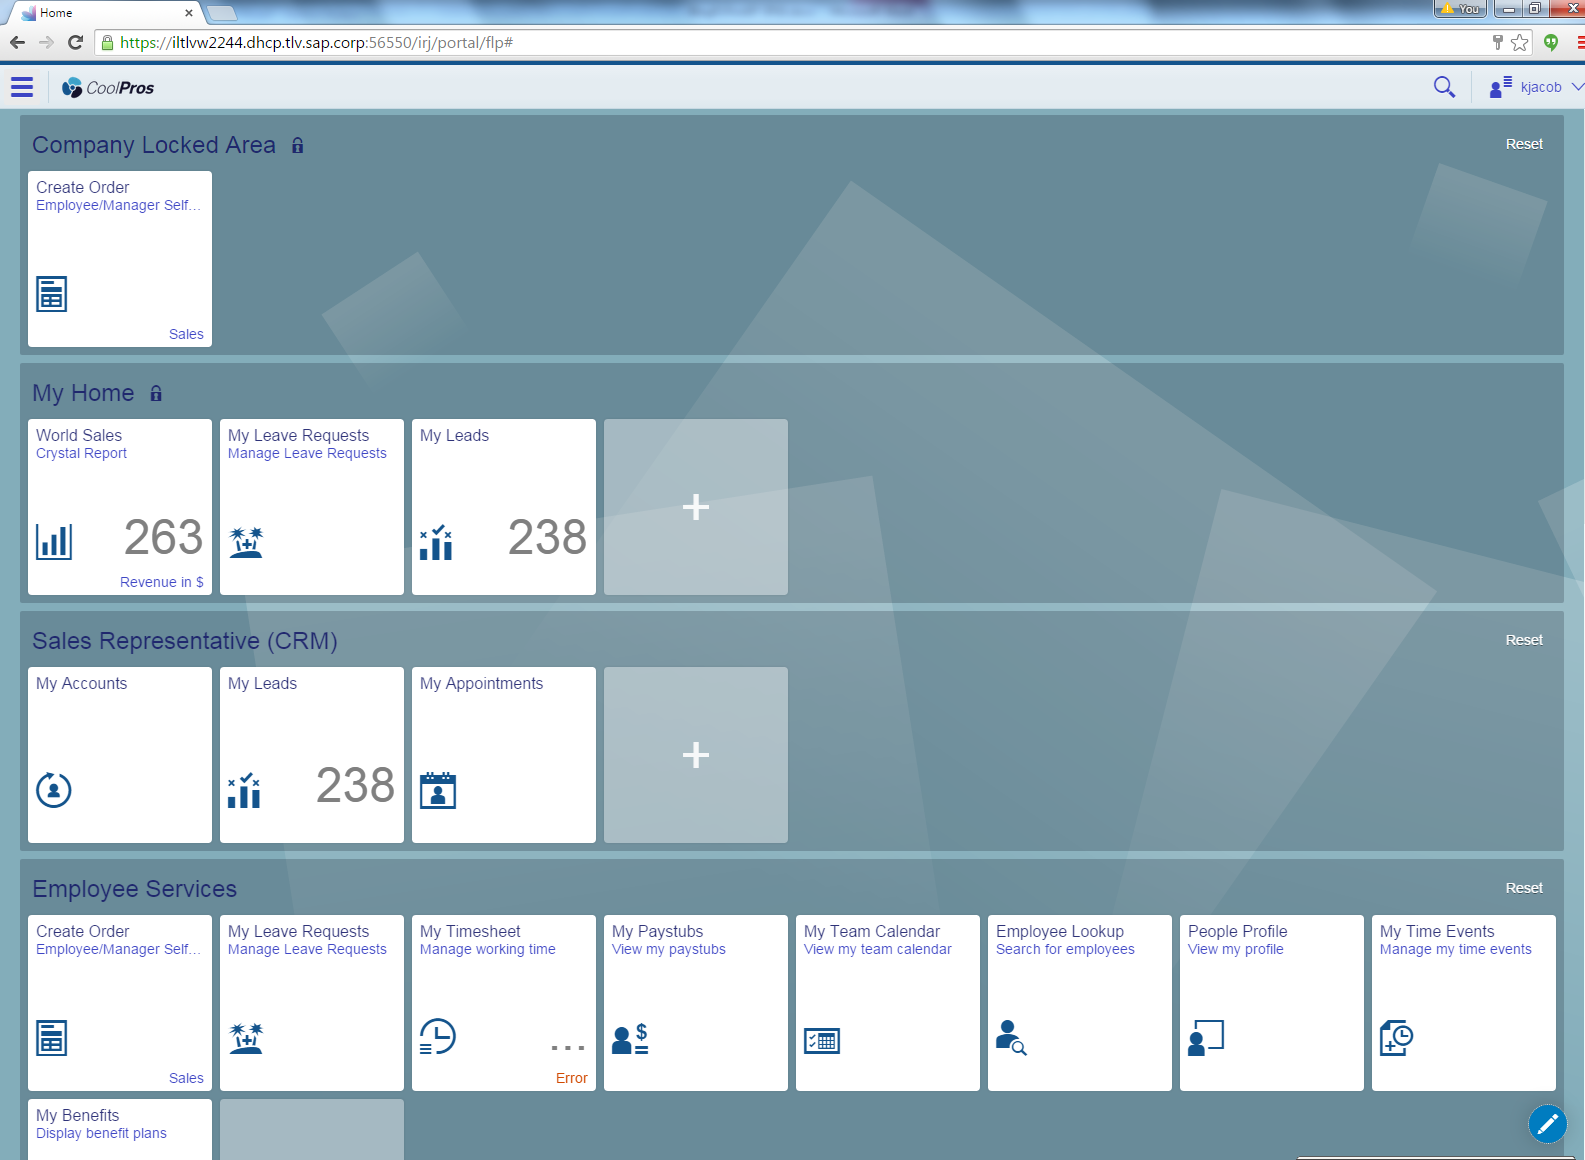The height and width of the screenshot is (1160, 1585).
Task: Click the Sales label on Company Locked Create Order
Action: click(x=186, y=334)
